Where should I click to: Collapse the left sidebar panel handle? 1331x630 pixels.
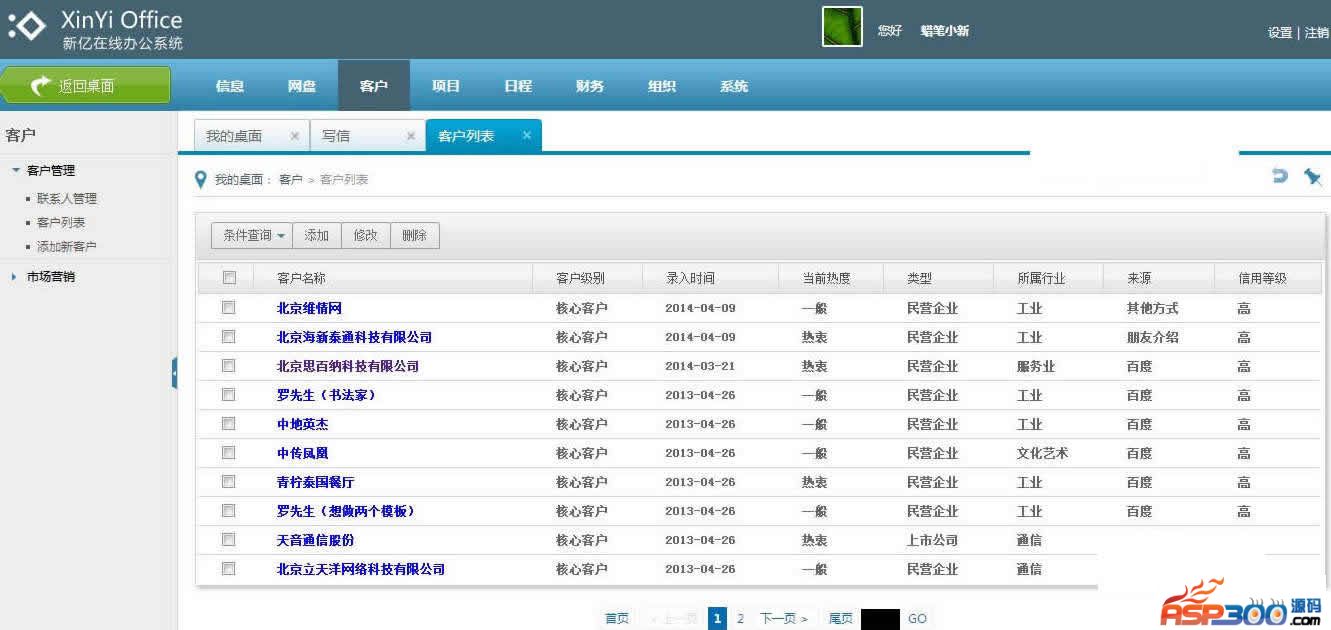click(175, 373)
